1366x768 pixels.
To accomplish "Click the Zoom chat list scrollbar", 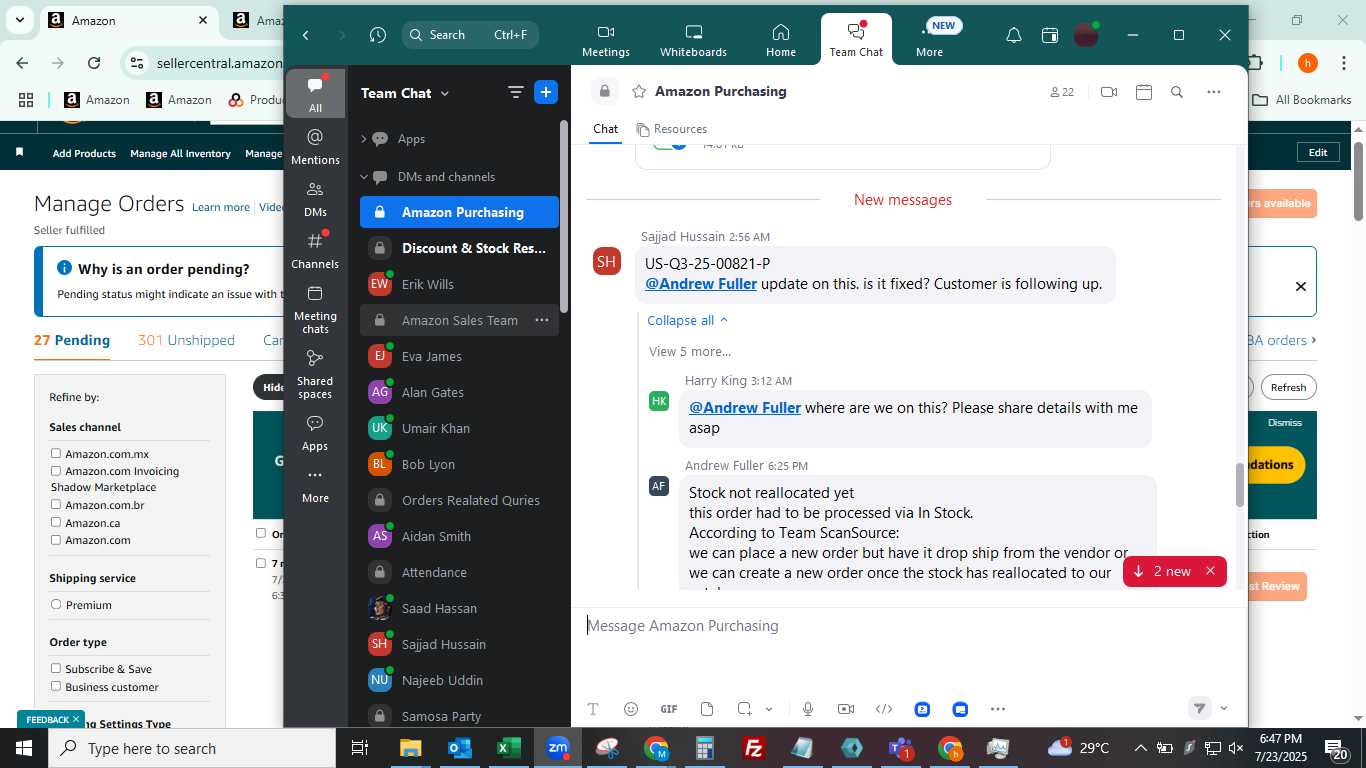I will (564, 215).
